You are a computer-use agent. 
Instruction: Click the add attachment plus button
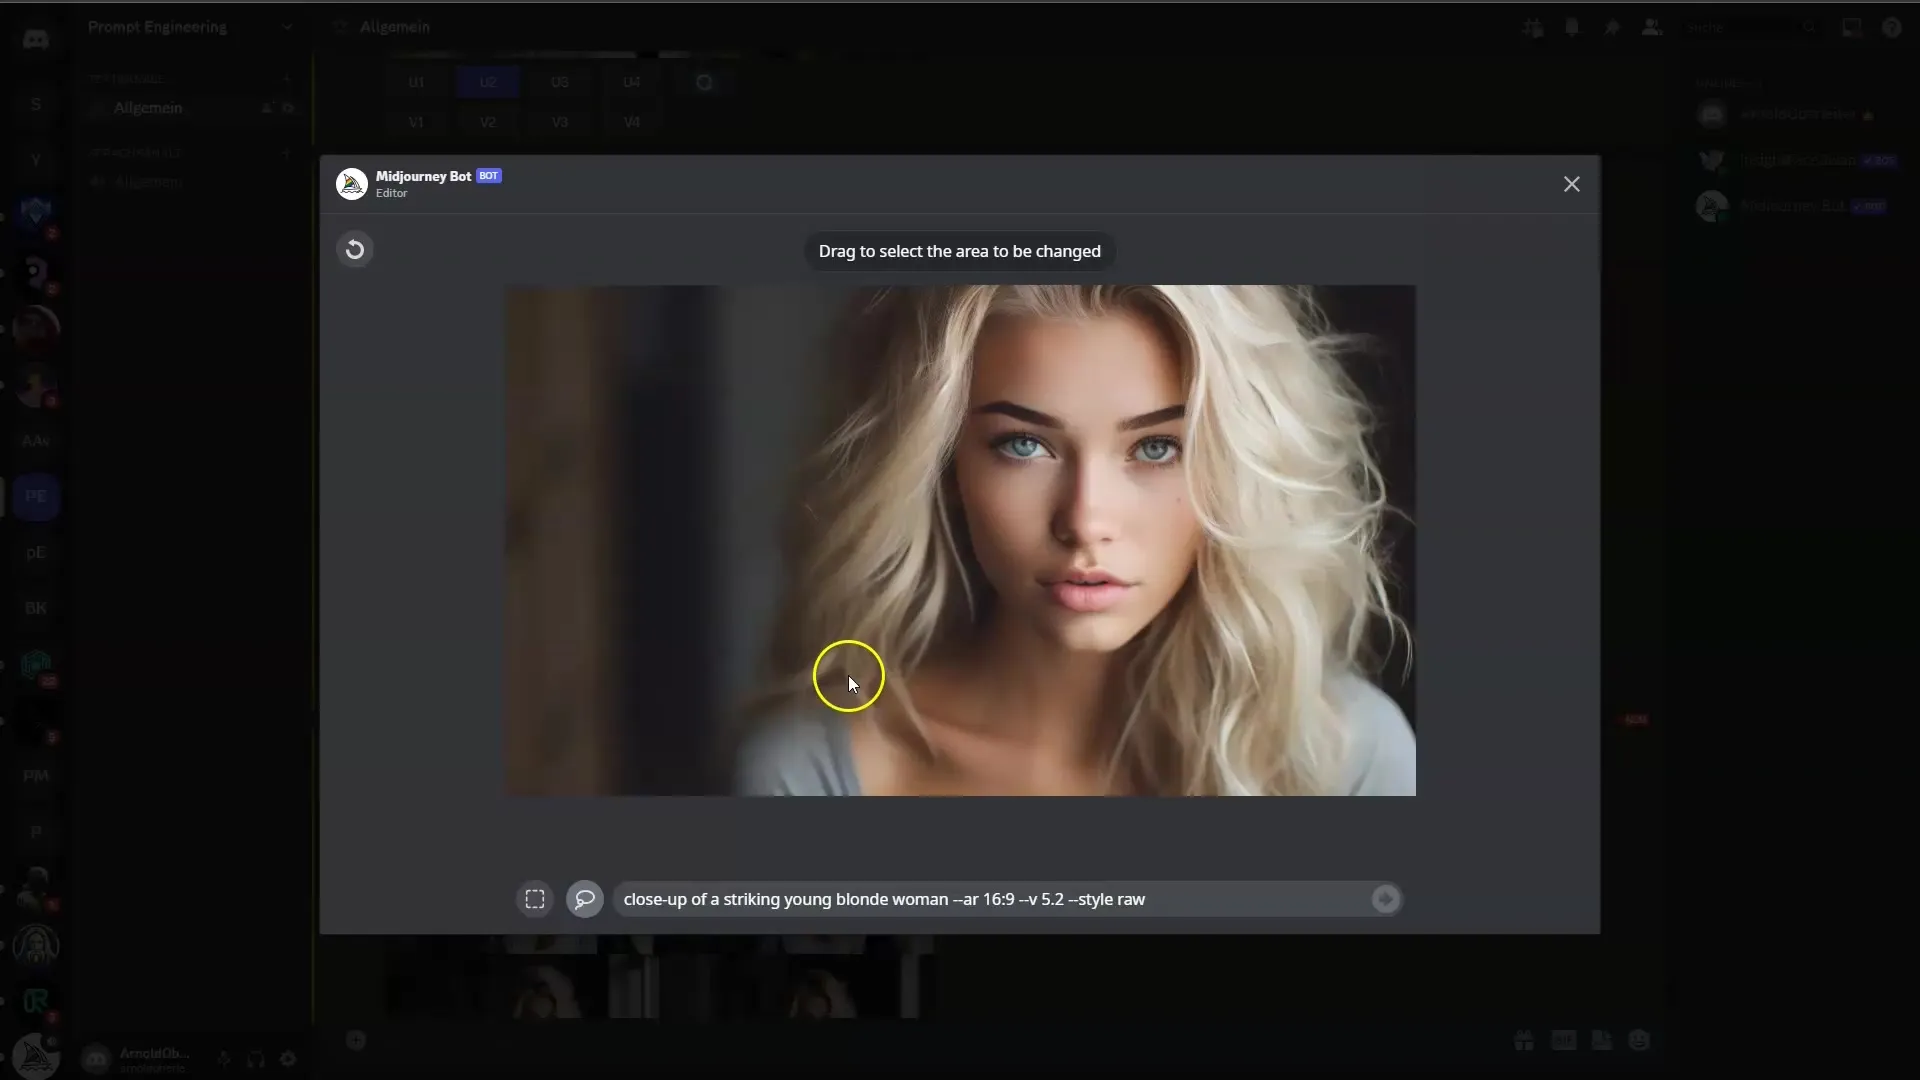click(x=356, y=1040)
